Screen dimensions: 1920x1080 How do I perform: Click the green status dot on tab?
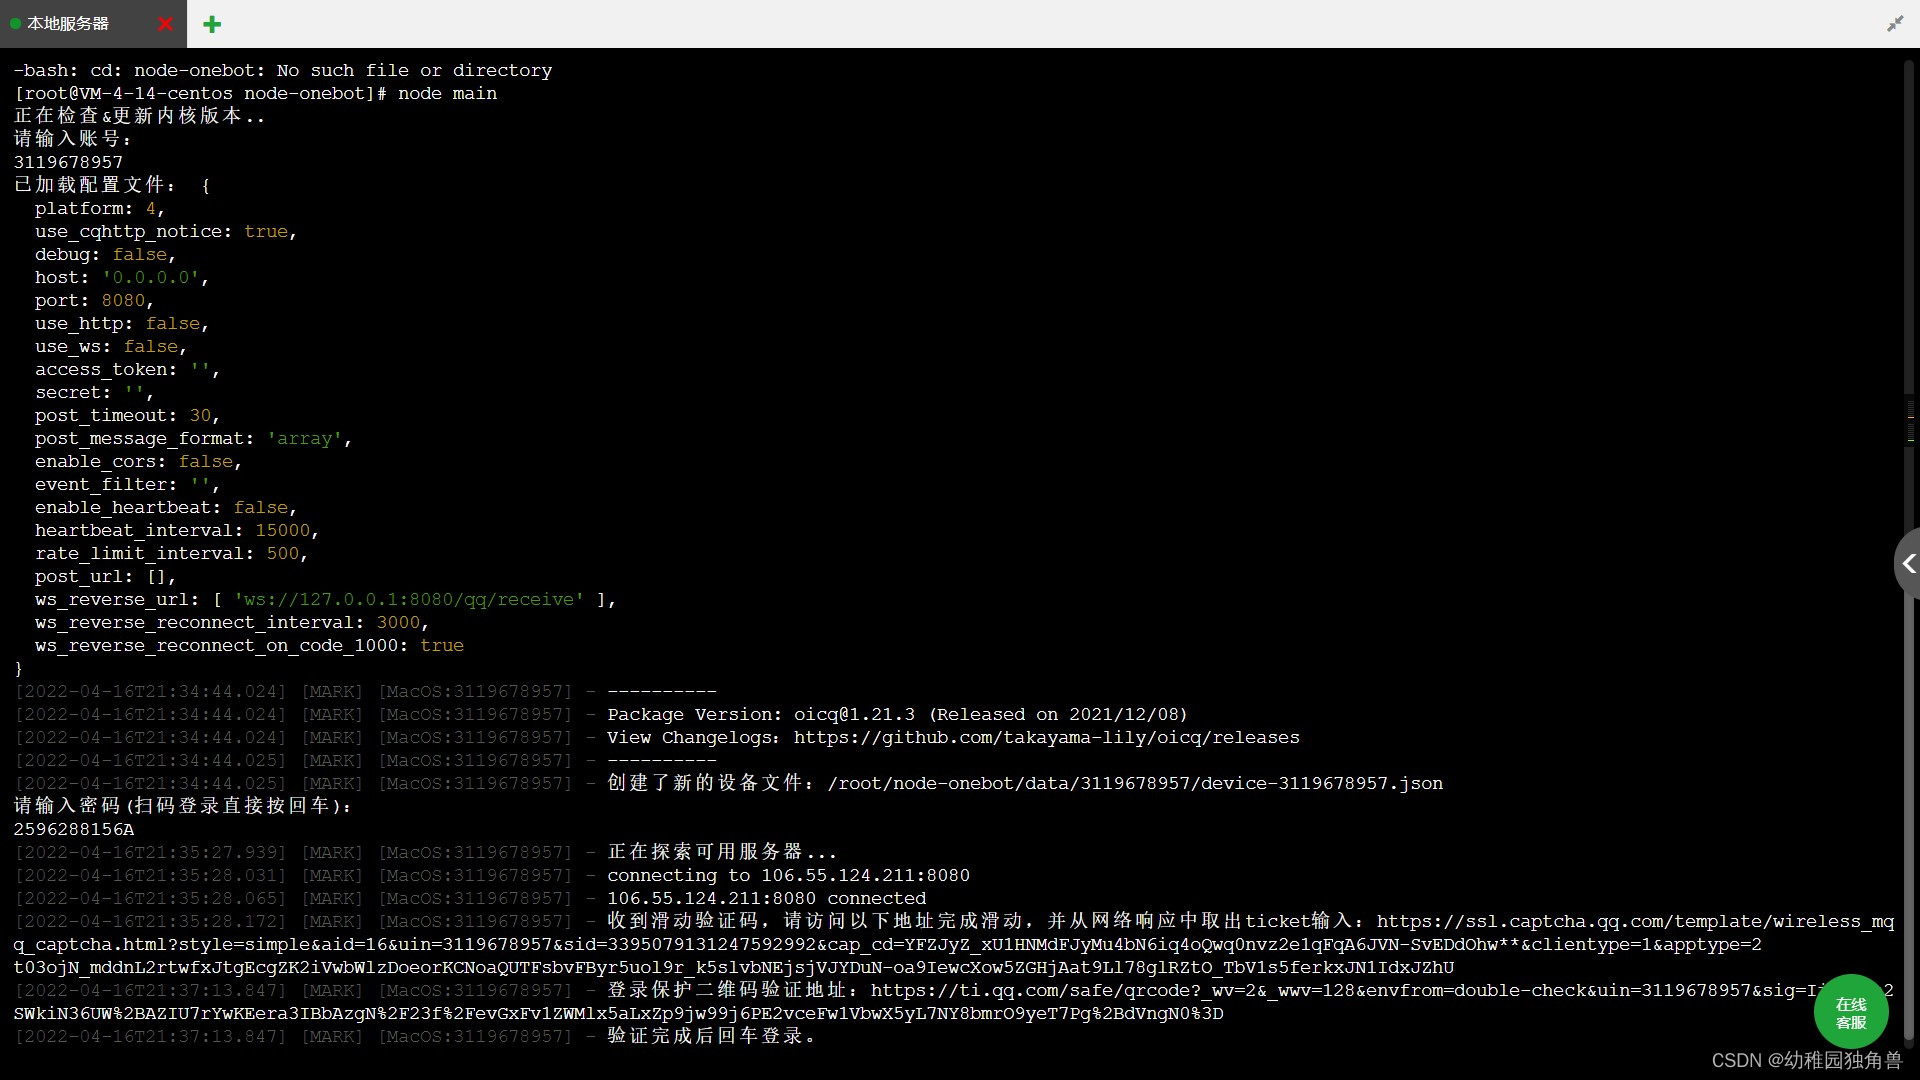[x=15, y=24]
